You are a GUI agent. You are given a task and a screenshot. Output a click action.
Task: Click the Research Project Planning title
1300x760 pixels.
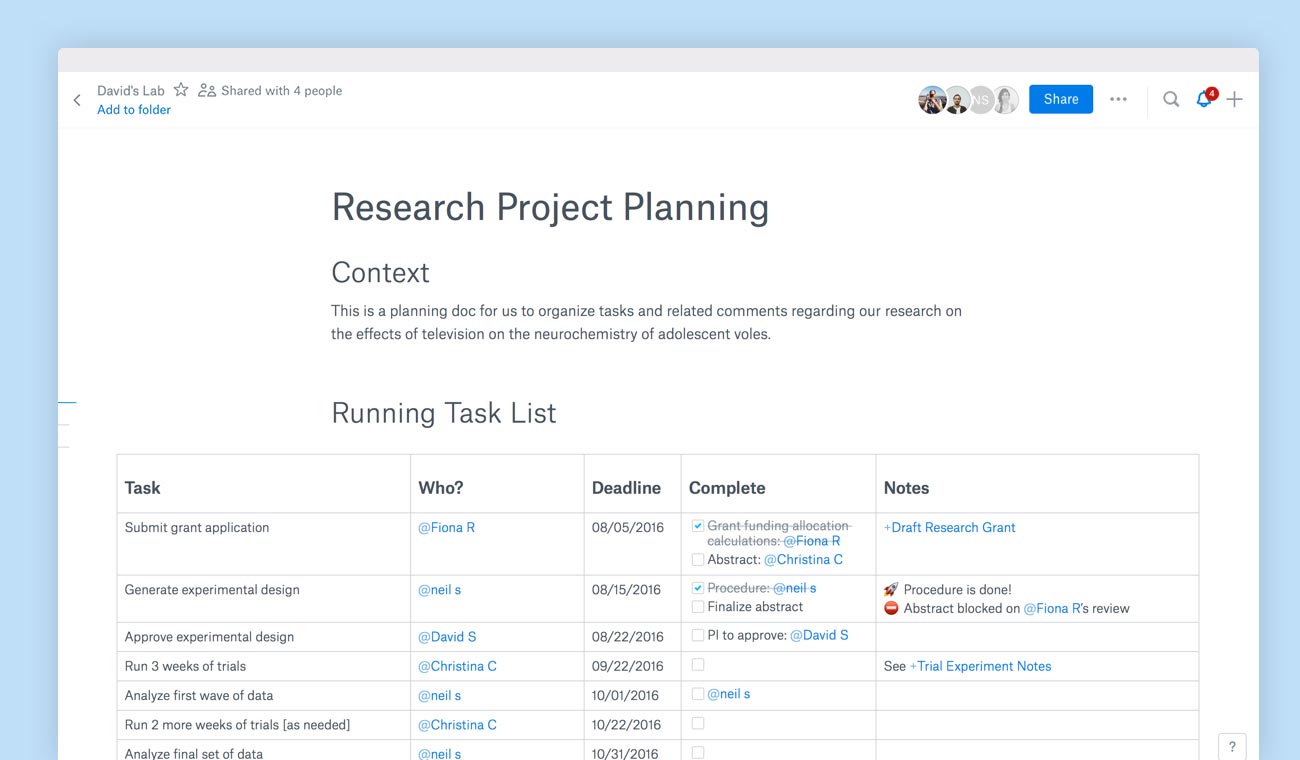(550, 207)
